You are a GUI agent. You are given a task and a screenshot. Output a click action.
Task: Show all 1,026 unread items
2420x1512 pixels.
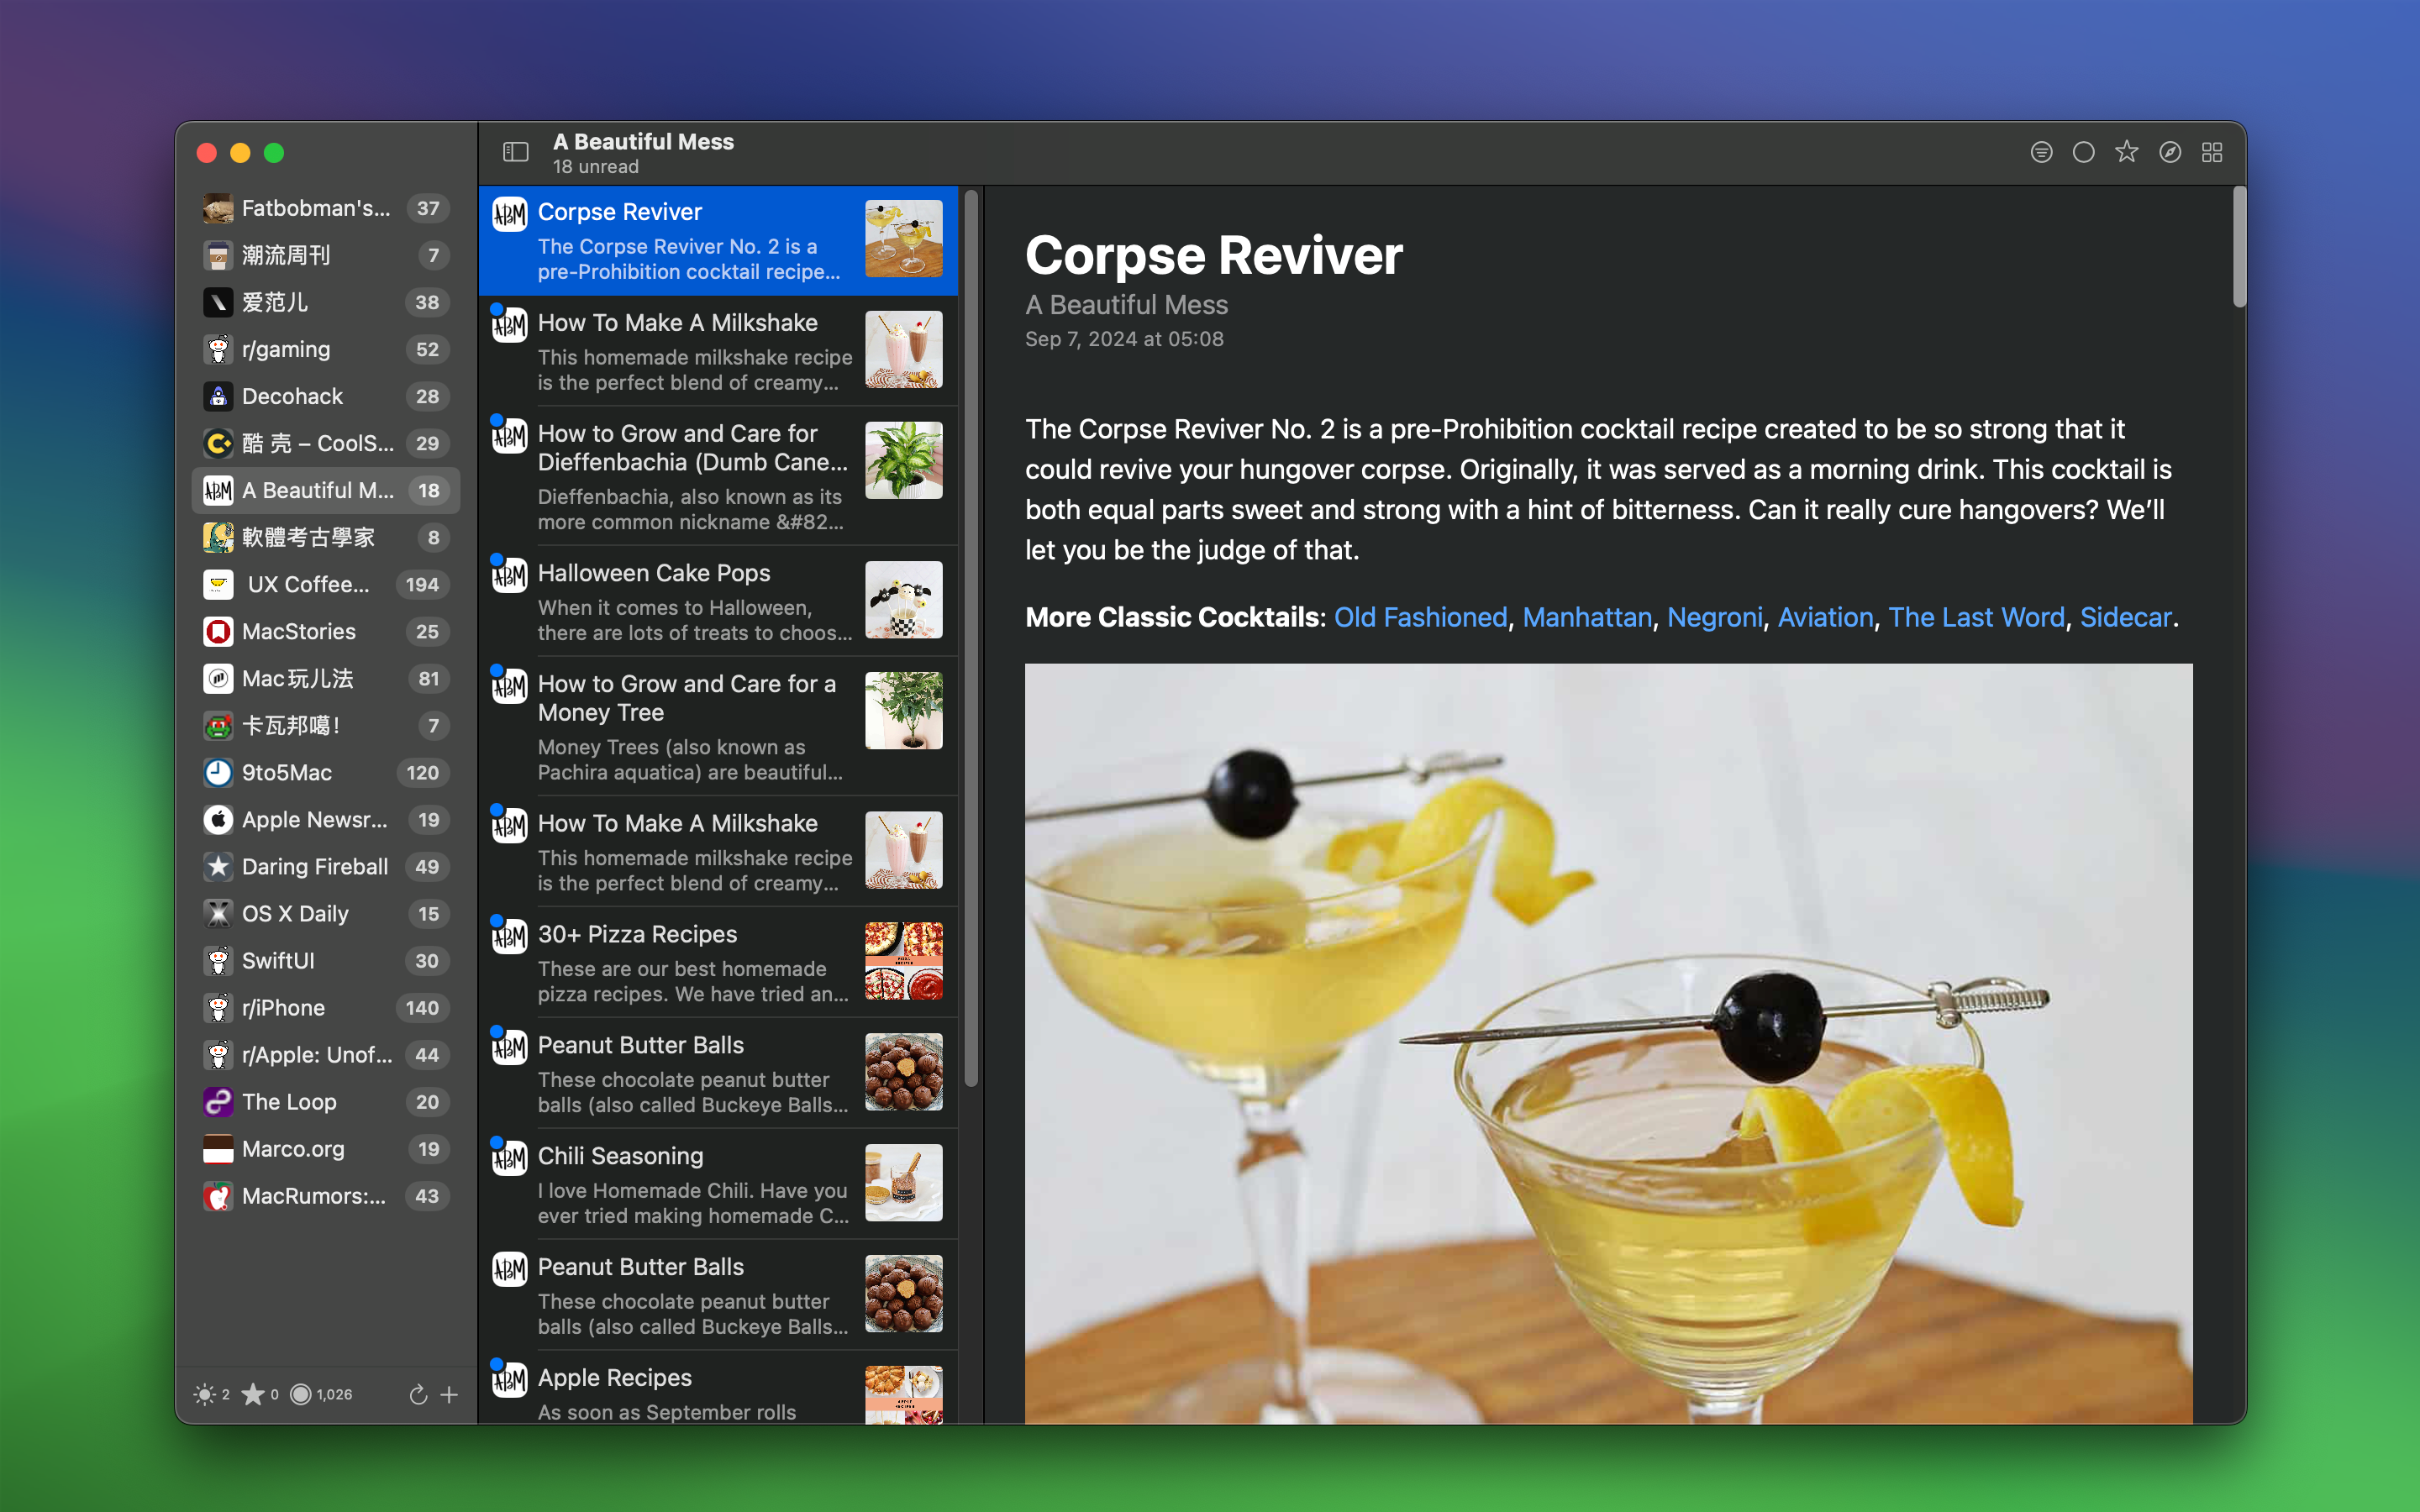[x=301, y=1394]
